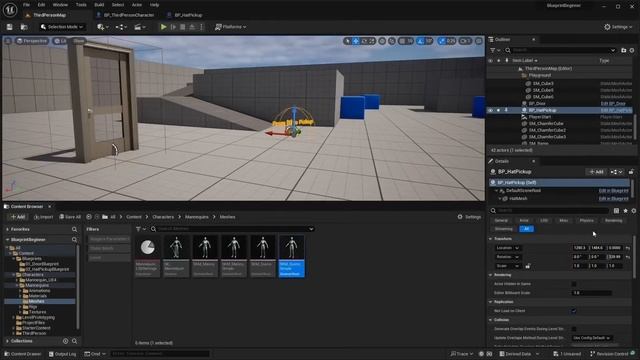Open camera speed setting in viewport
The image size is (640, 360).
465,41
